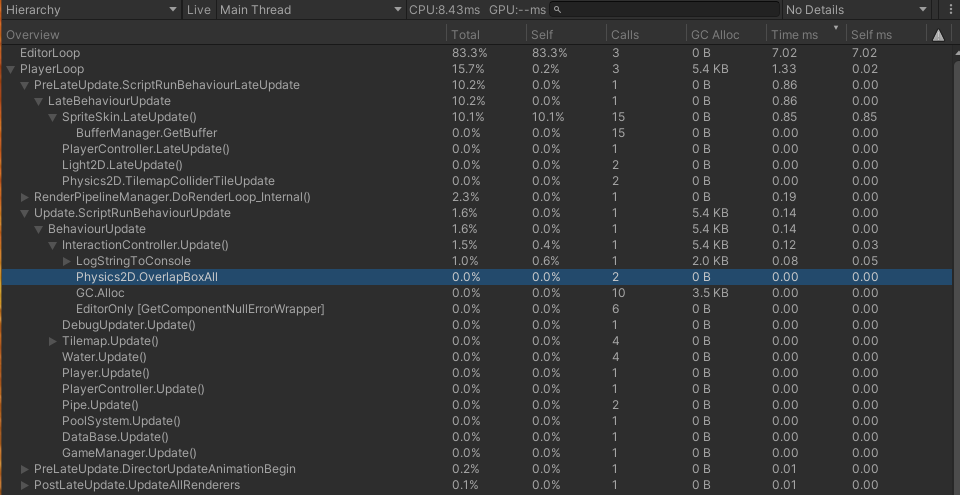The image size is (960, 495).
Task: Select the GC.Alloc row
Action: (476, 293)
